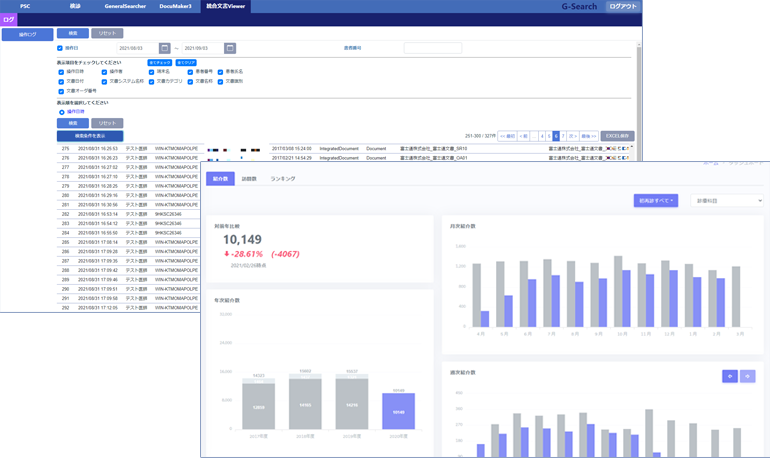Click the document name ending _OA01

point(434,158)
